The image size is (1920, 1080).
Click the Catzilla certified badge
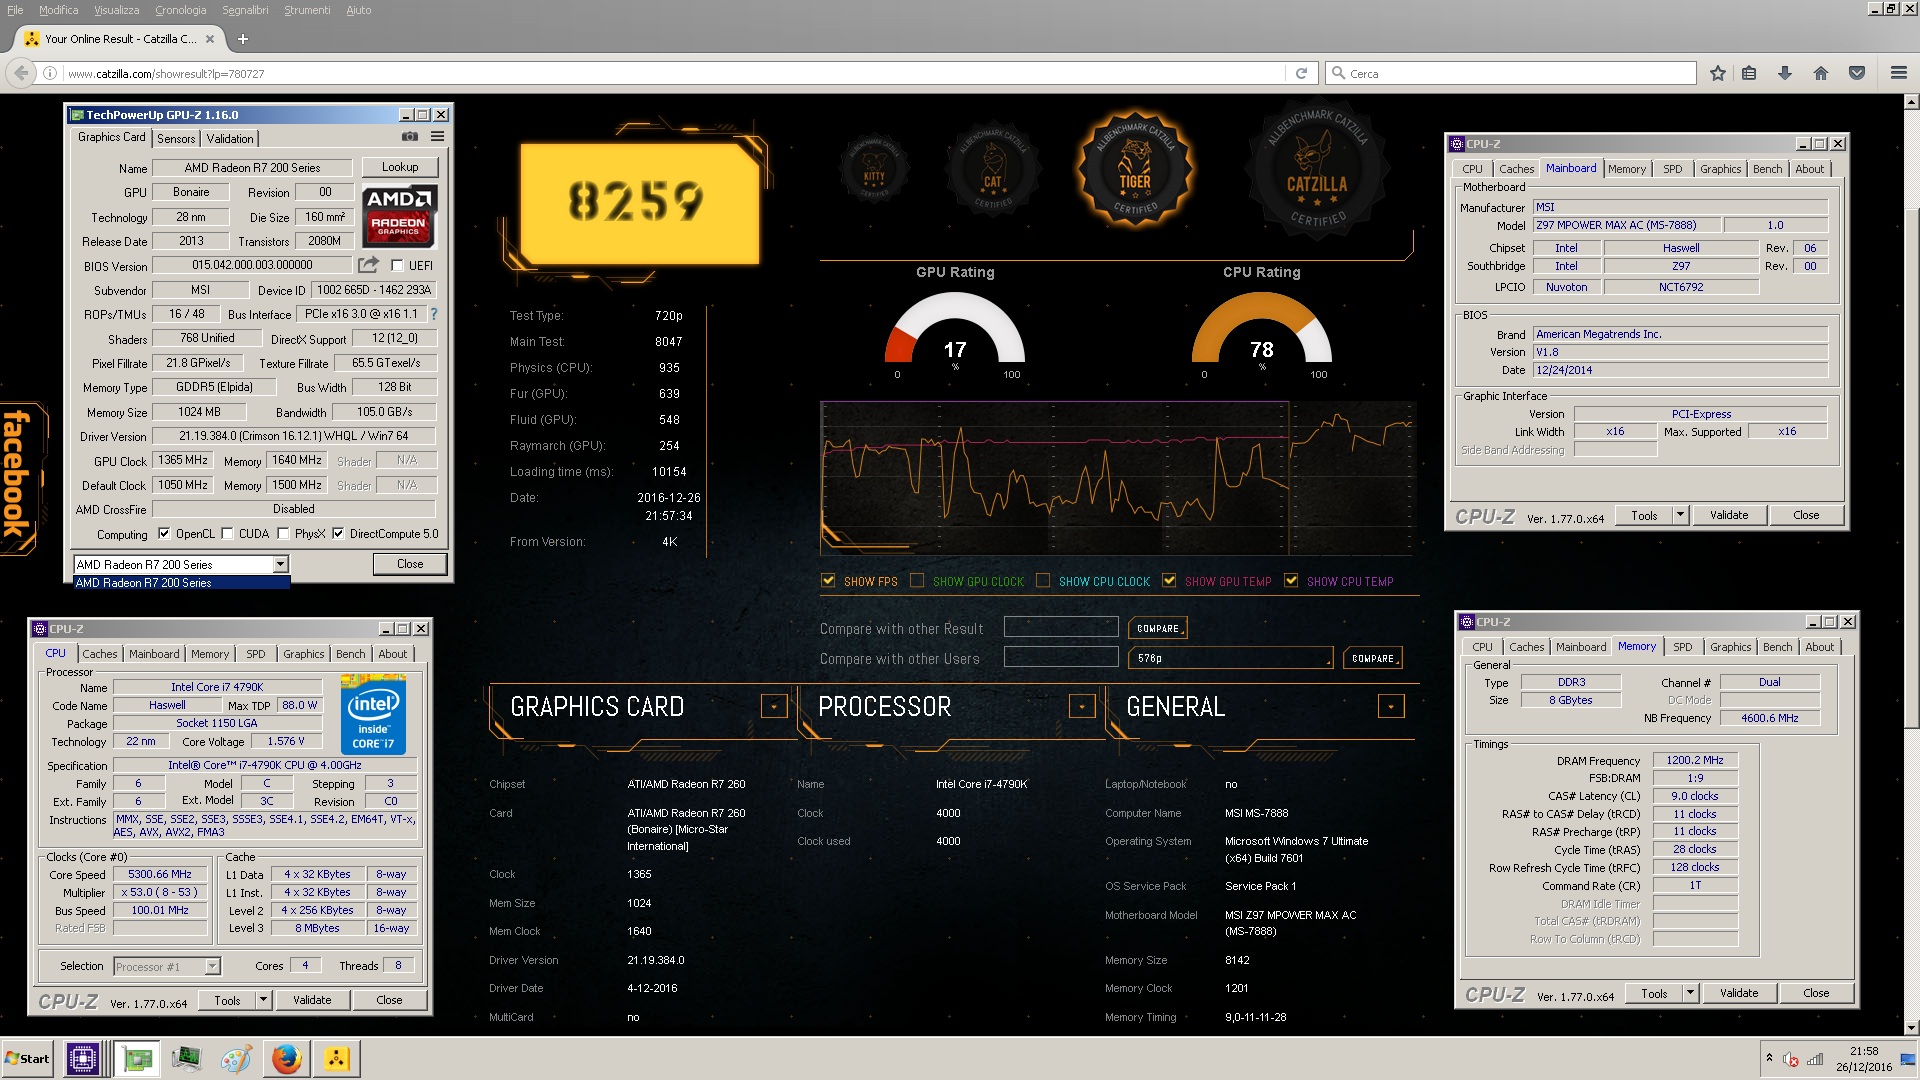tap(1318, 169)
